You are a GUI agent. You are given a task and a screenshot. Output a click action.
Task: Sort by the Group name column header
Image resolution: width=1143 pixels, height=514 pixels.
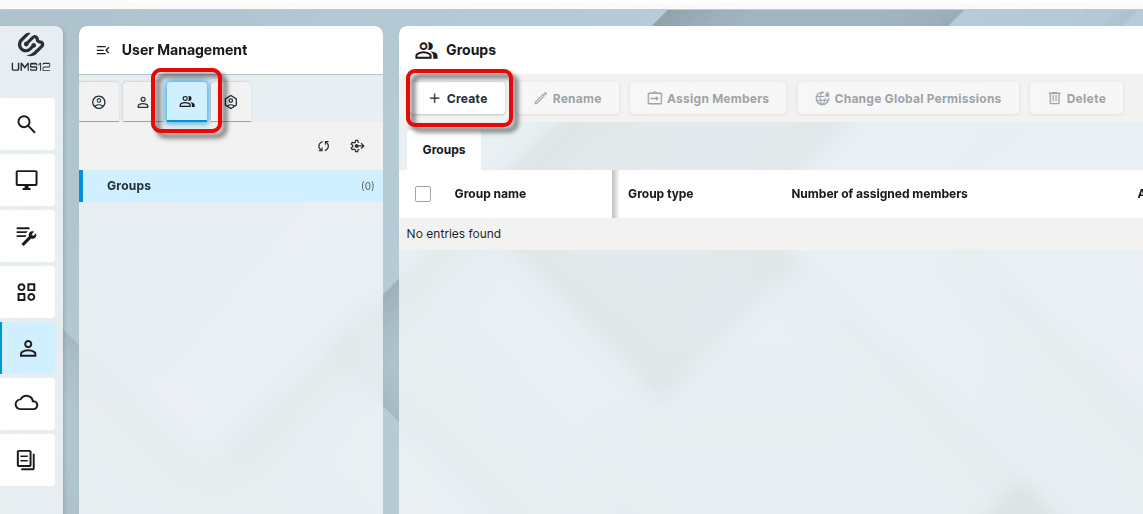click(490, 194)
